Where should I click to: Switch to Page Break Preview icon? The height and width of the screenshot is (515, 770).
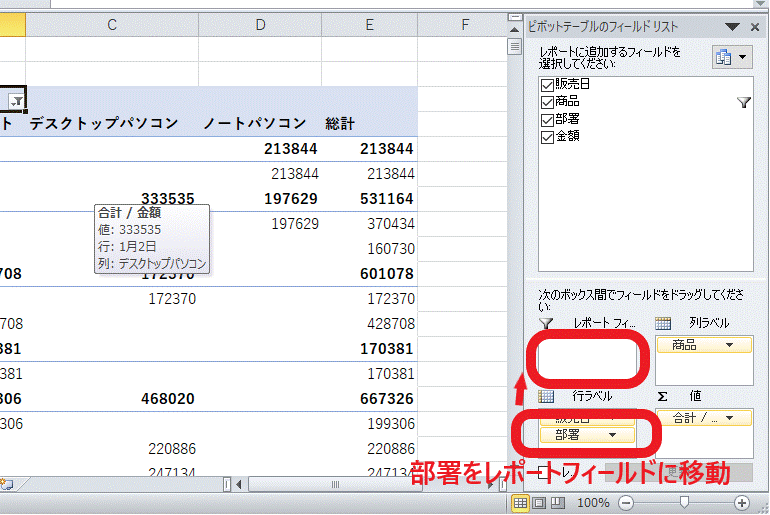tap(558, 502)
